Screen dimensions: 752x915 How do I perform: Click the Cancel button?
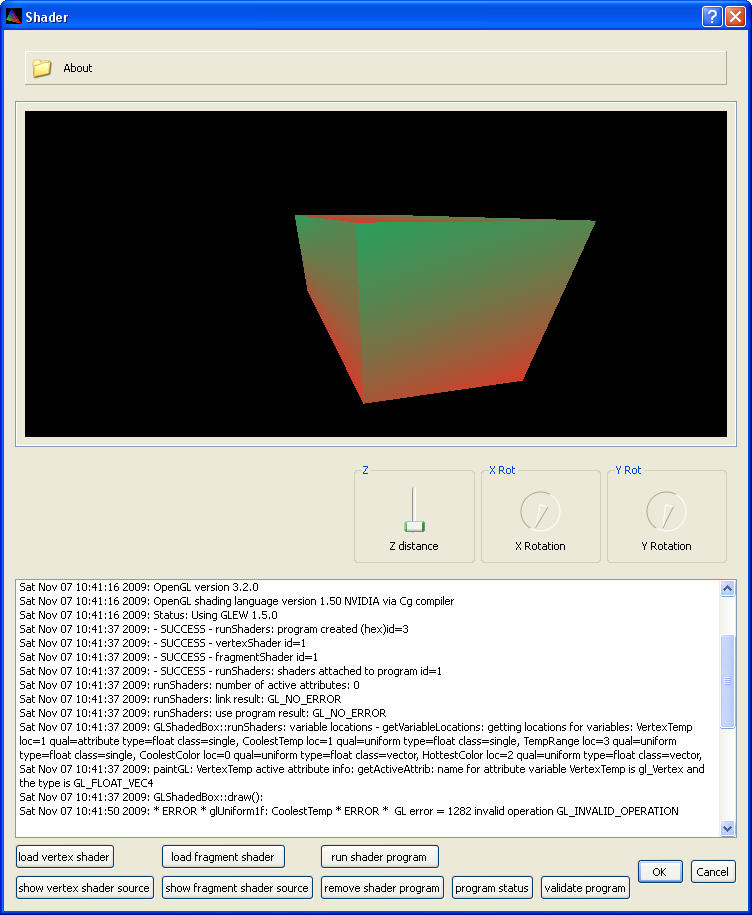click(x=712, y=871)
